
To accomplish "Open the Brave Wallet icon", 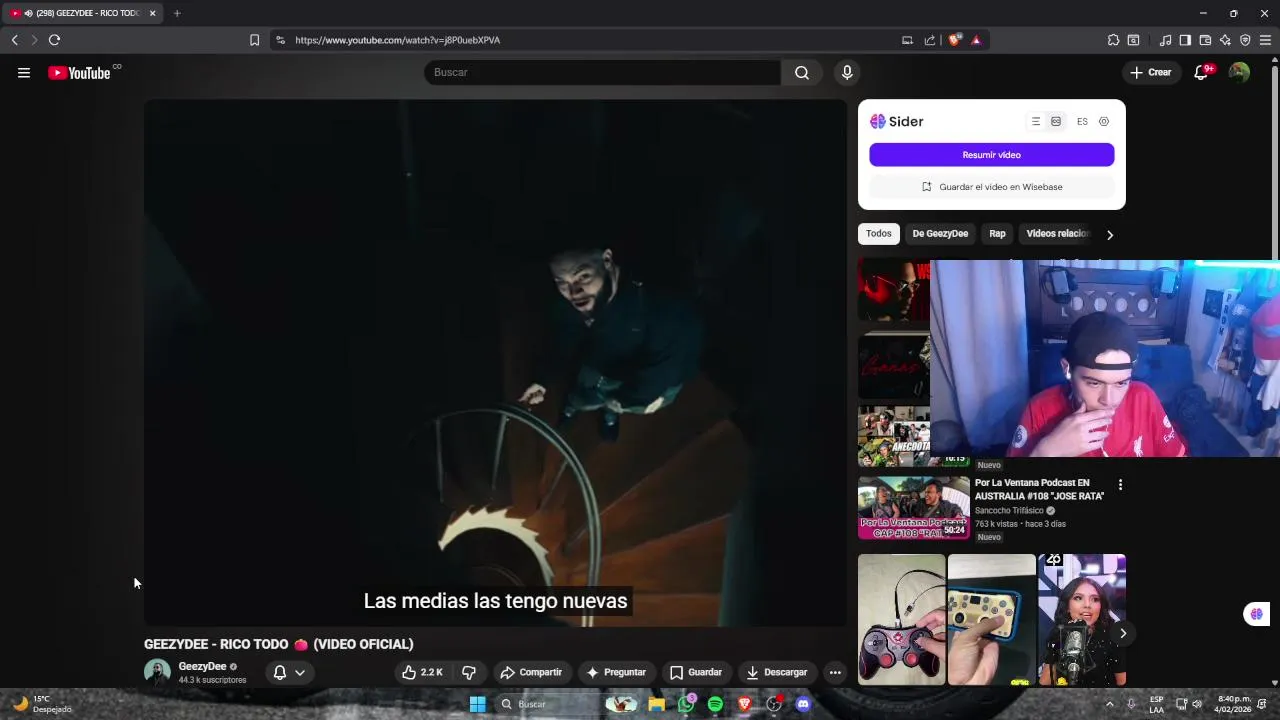I will pyautogui.click(x=1205, y=40).
